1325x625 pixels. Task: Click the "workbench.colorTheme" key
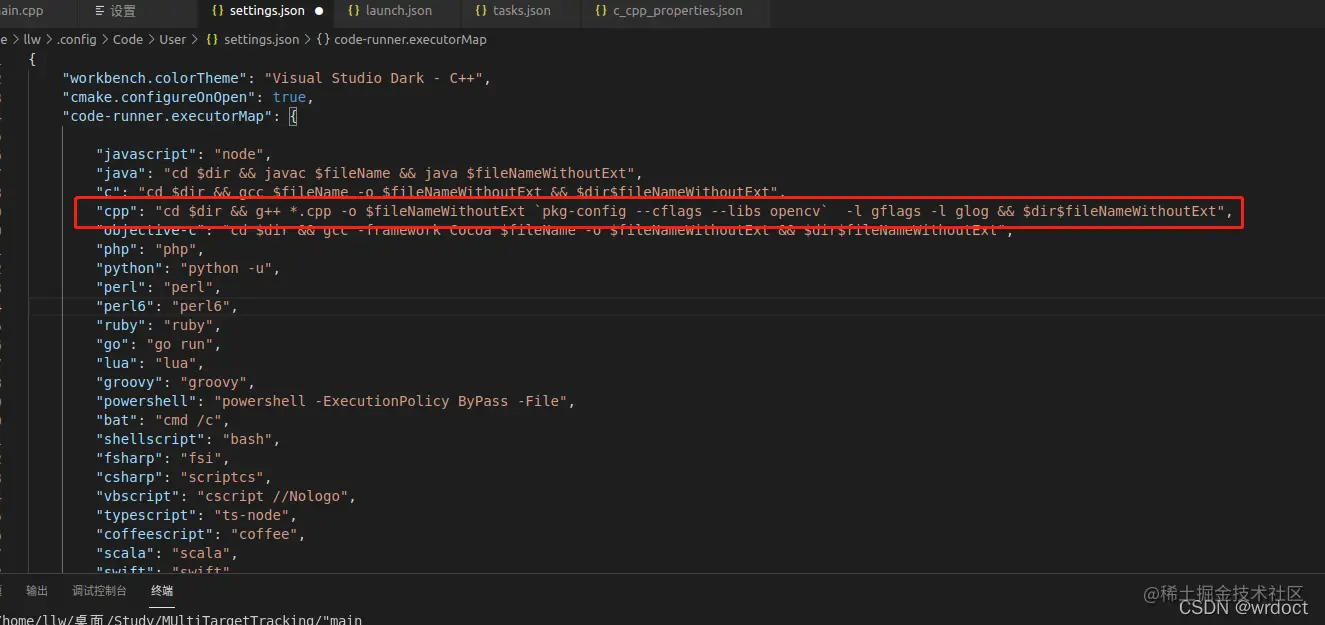coord(152,78)
